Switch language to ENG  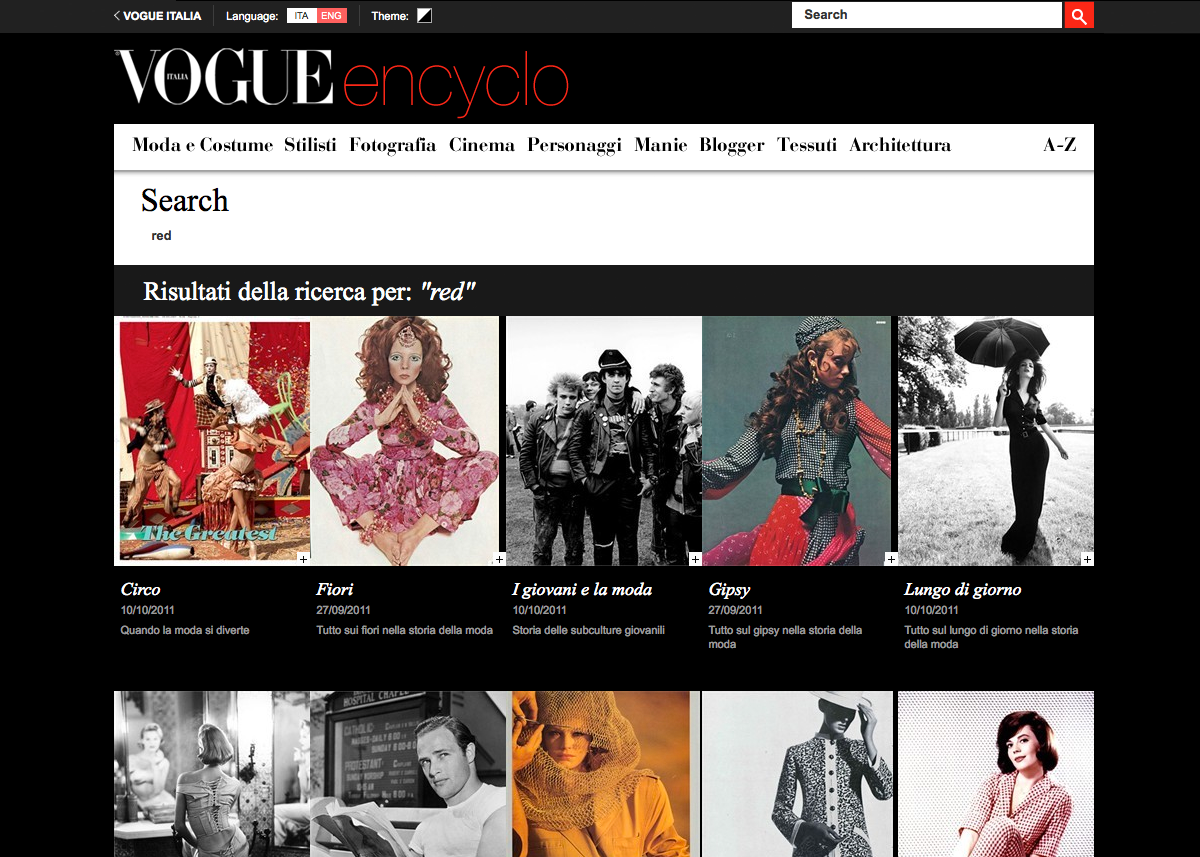pos(332,16)
